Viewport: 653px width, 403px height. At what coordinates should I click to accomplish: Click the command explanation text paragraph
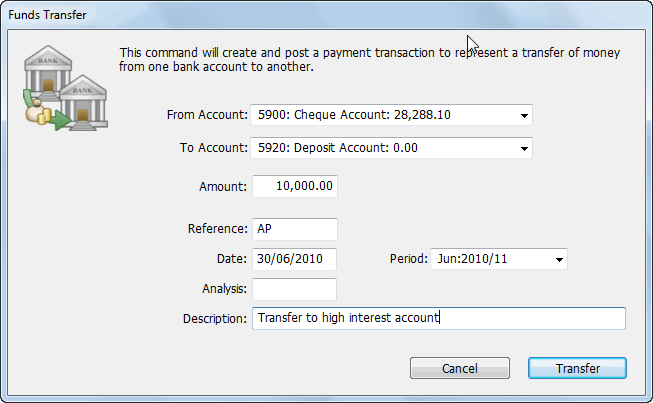pyautogui.click(x=369, y=60)
